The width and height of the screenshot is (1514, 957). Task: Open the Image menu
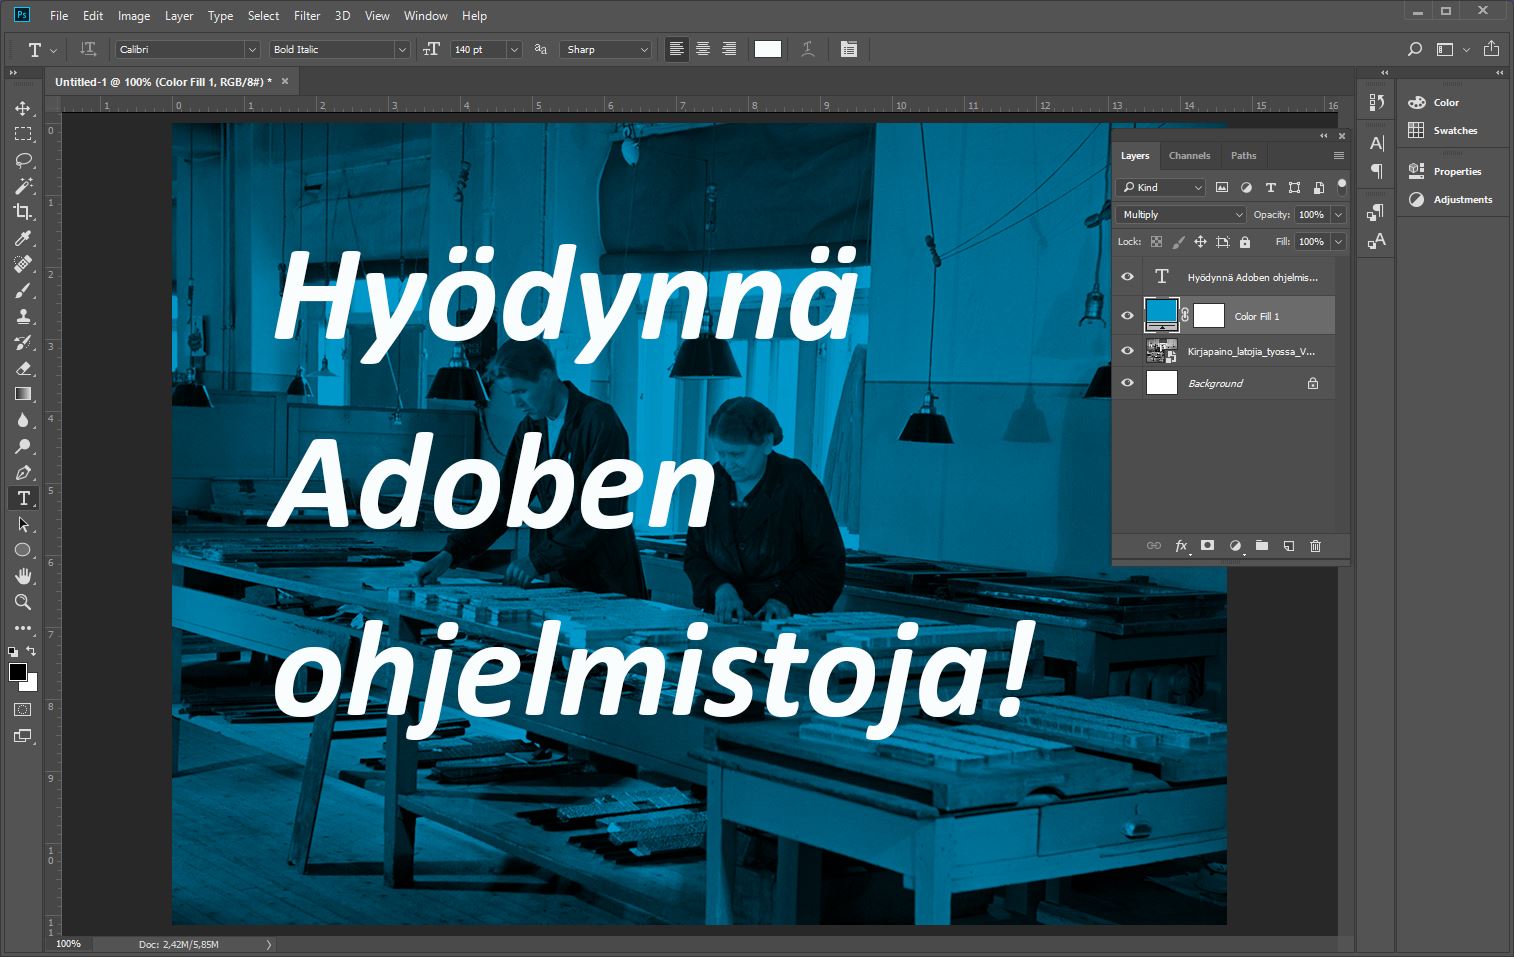point(134,15)
